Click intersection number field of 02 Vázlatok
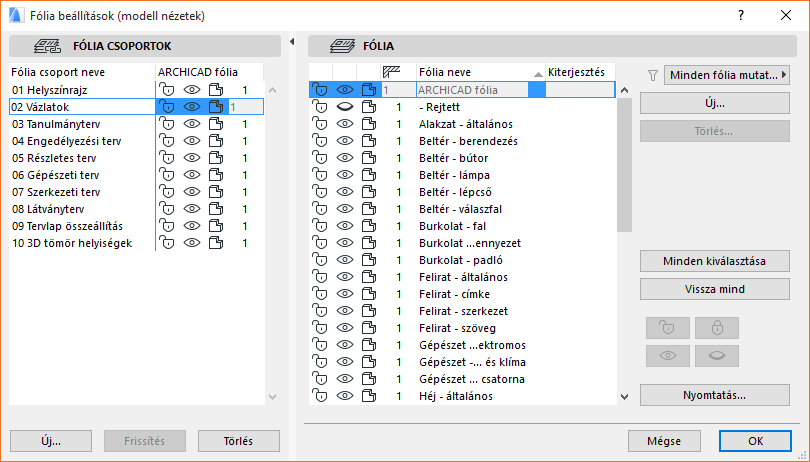The height and width of the screenshot is (462, 810). click(x=245, y=107)
